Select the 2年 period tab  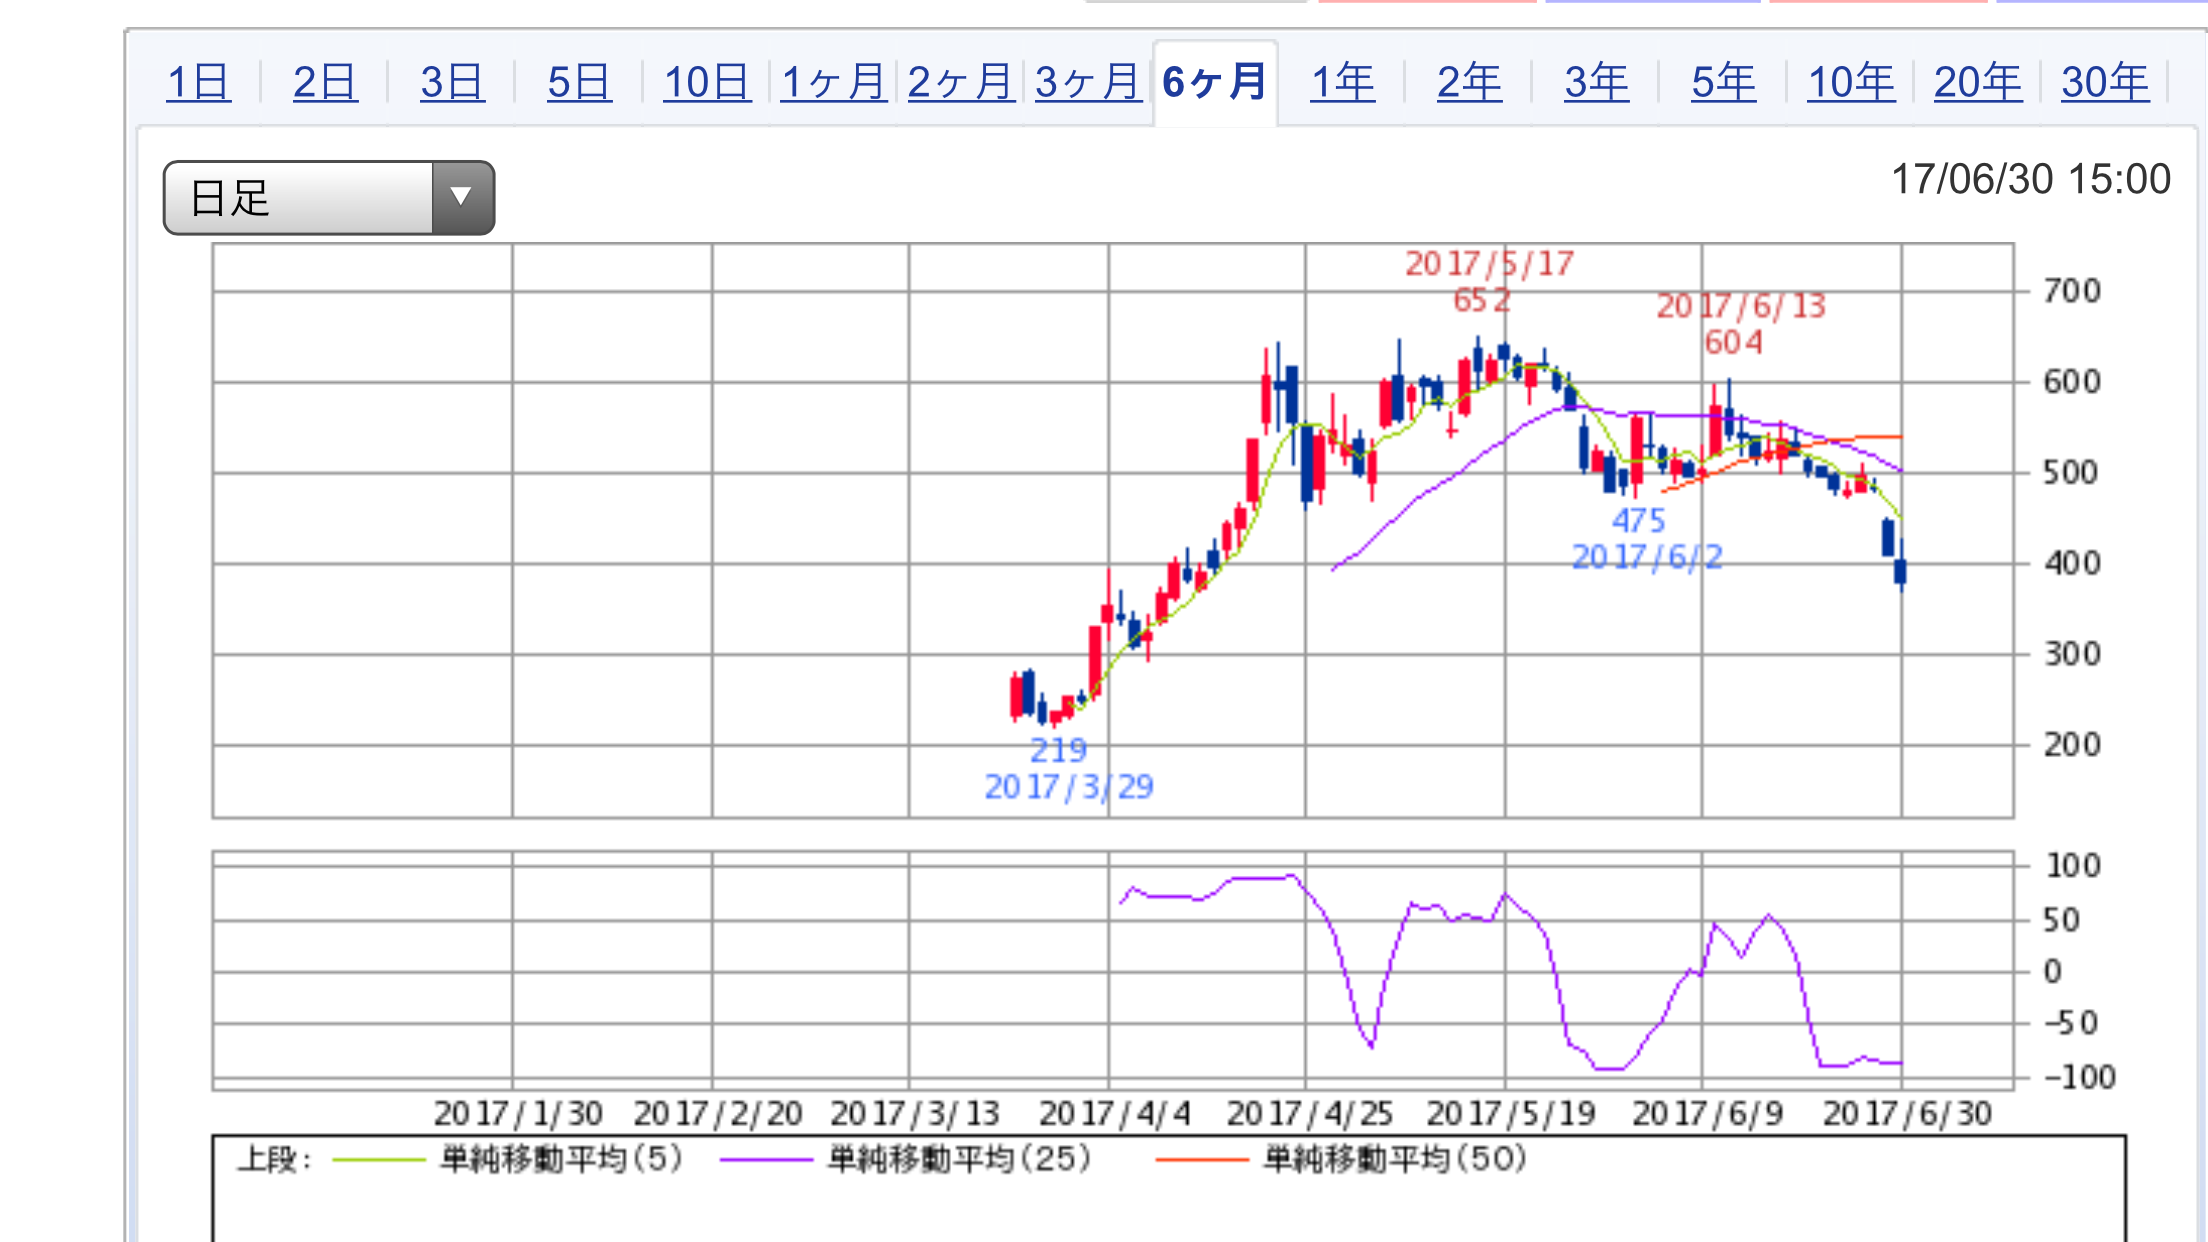(1469, 82)
